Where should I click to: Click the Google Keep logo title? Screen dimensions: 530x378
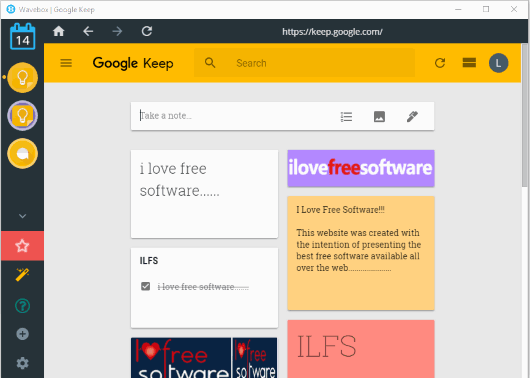[133, 63]
